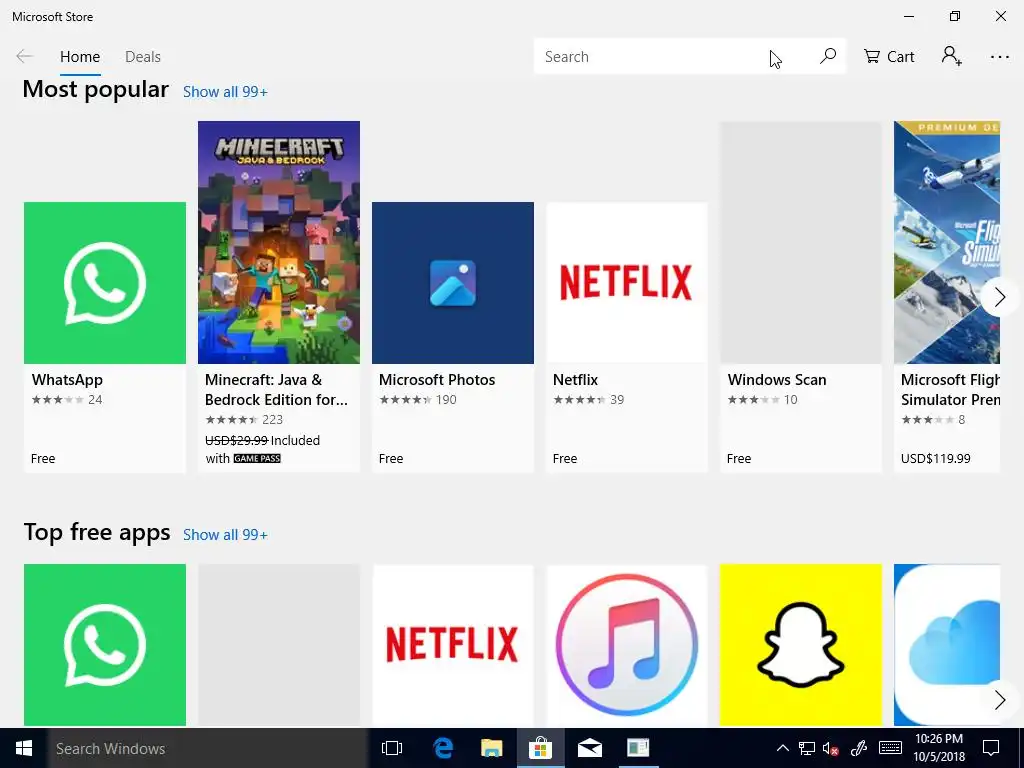
Task: Click the "Microsoft Photos" title text
Action: coord(437,380)
